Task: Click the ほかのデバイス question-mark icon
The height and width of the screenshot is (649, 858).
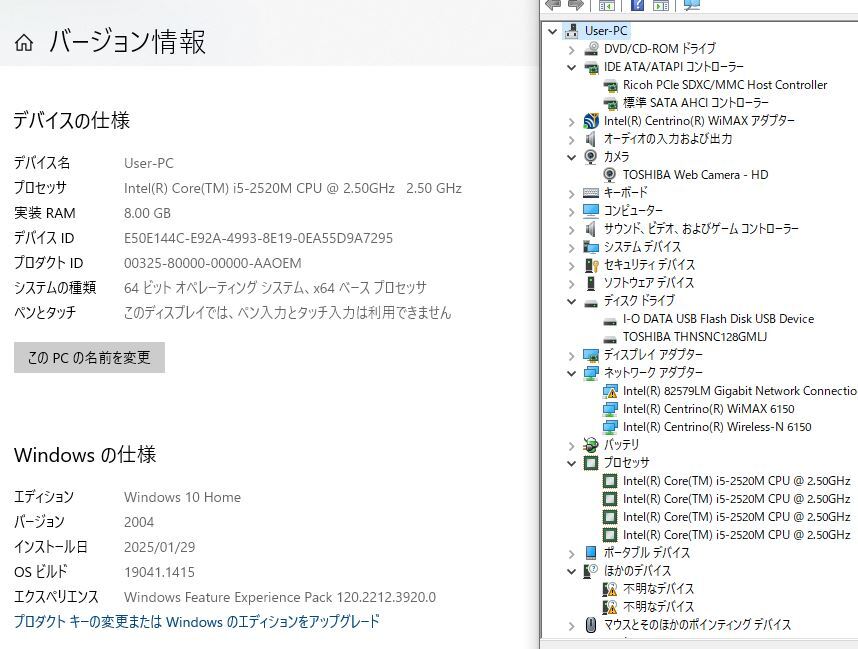Action: pos(591,571)
